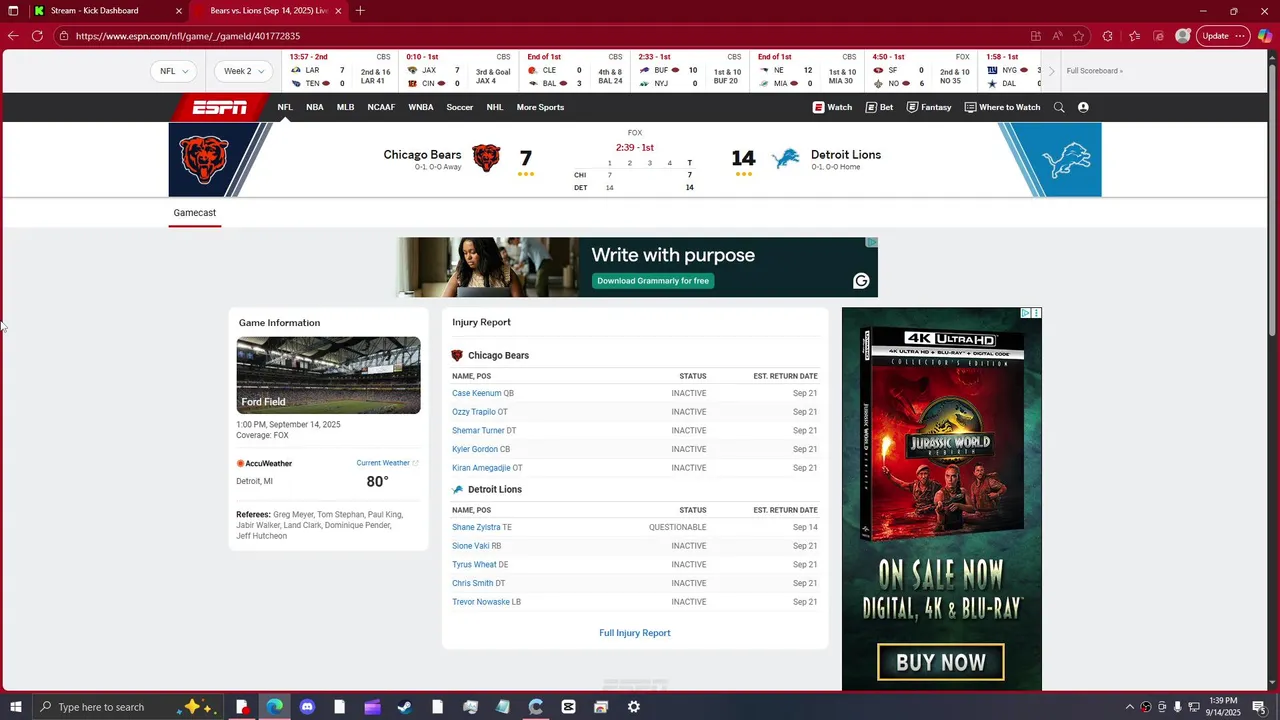Open the Full Injury Report link
Image resolution: width=1280 pixels, height=720 pixels.
point(635,633)
